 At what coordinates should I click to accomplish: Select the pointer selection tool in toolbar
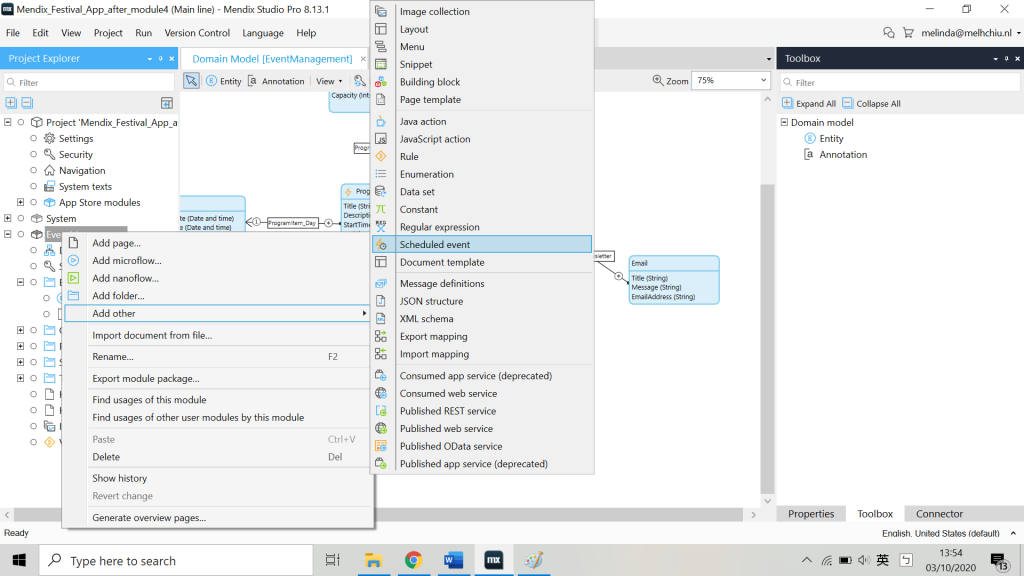[191, 81]
